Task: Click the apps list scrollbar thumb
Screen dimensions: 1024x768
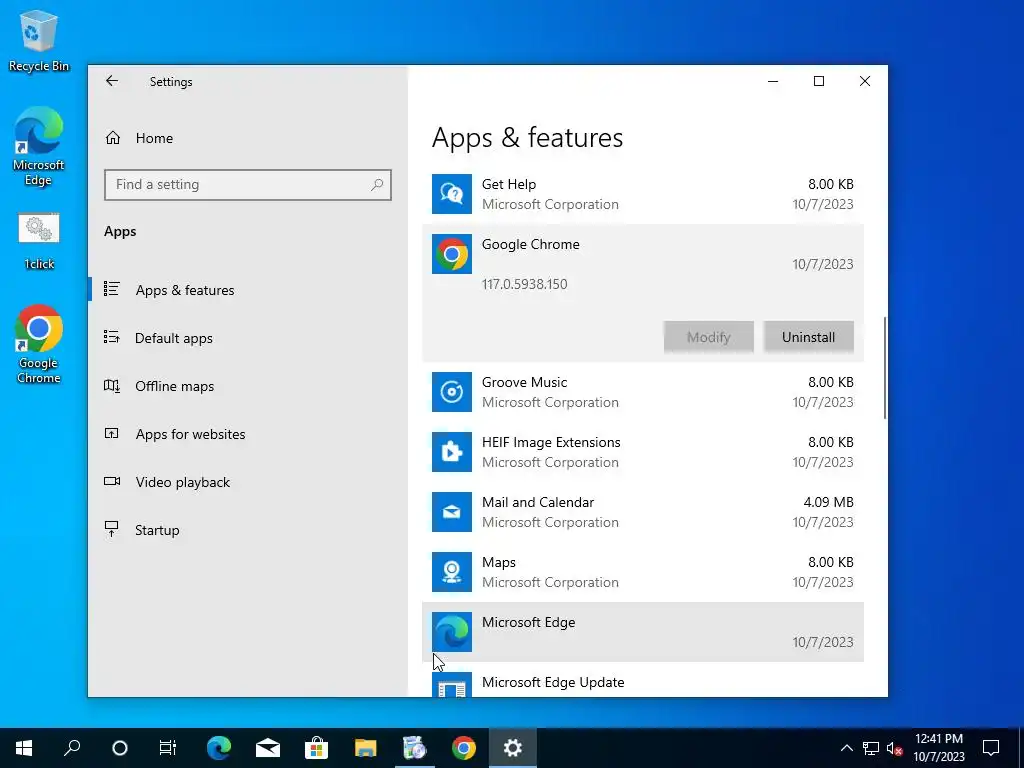Action: coord(885,368)
